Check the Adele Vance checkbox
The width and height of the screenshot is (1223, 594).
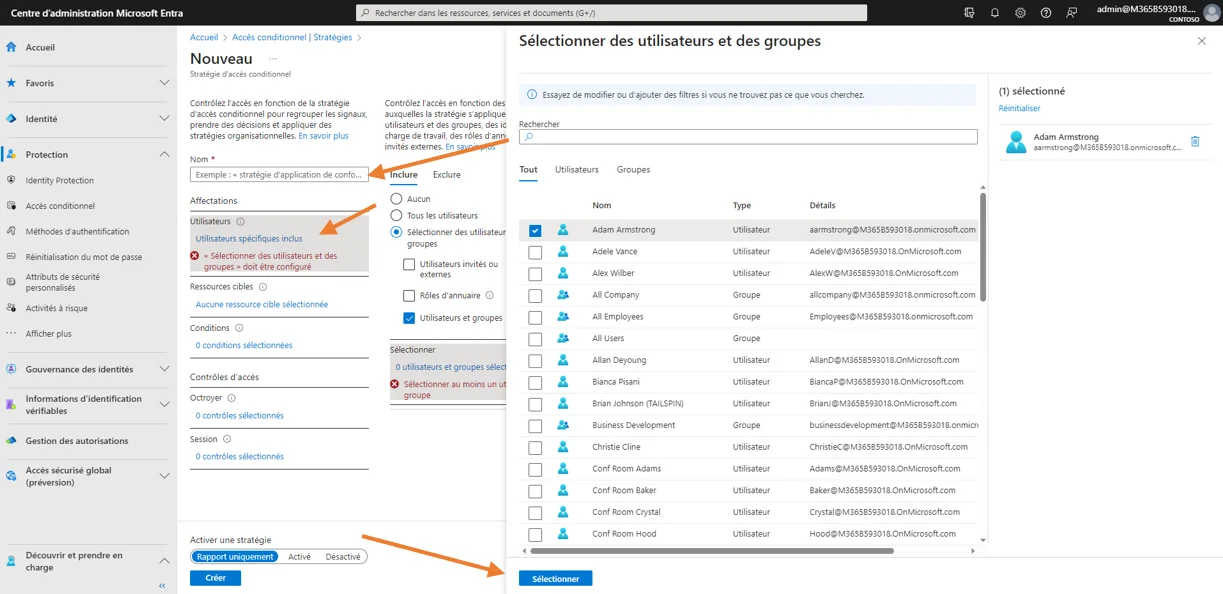point(535,252)
